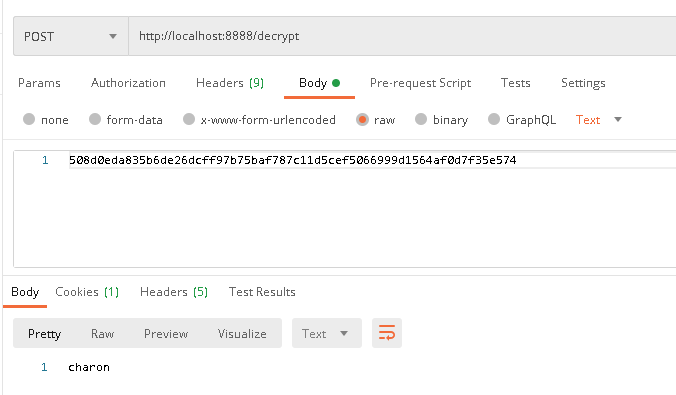This screenshot has width=676, height=395.
Task: Go to the Tests tab
Action: point(516,83)
